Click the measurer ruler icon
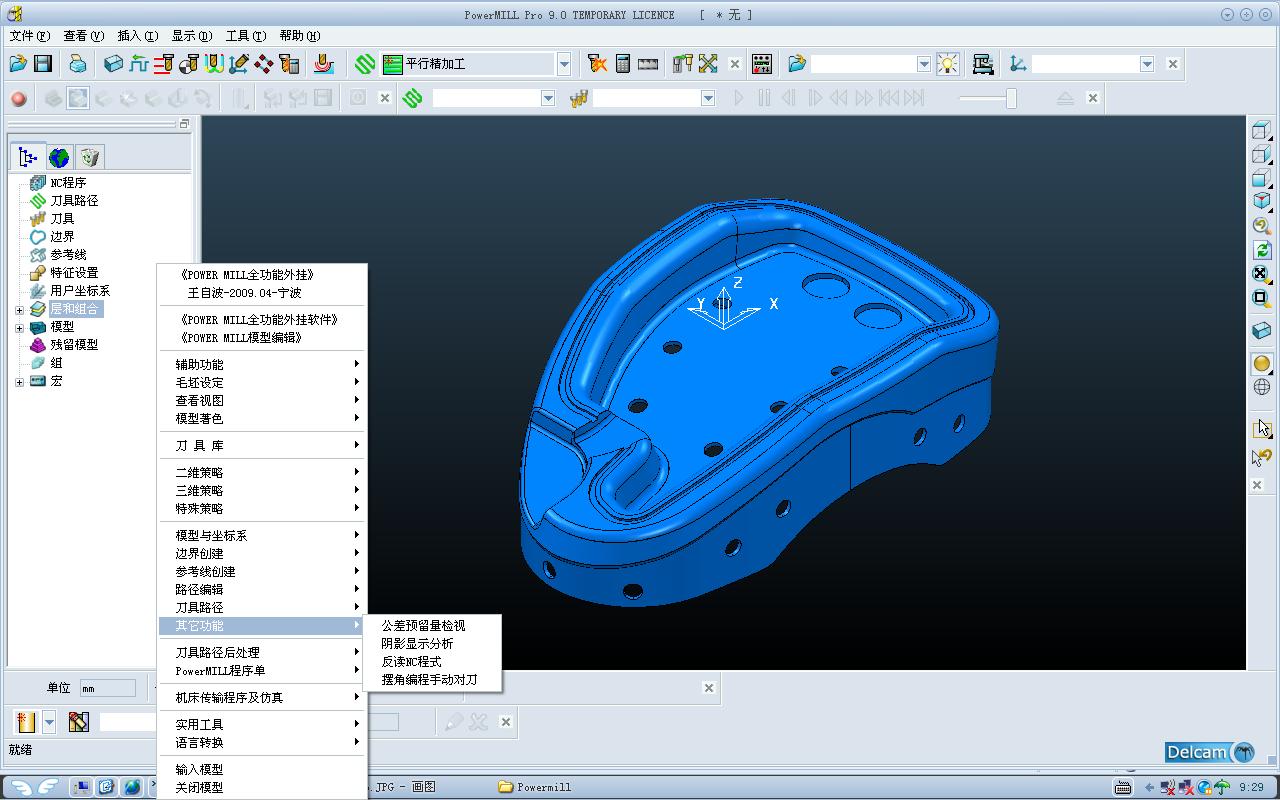1280x800 pixels. [x=648, y=64]
